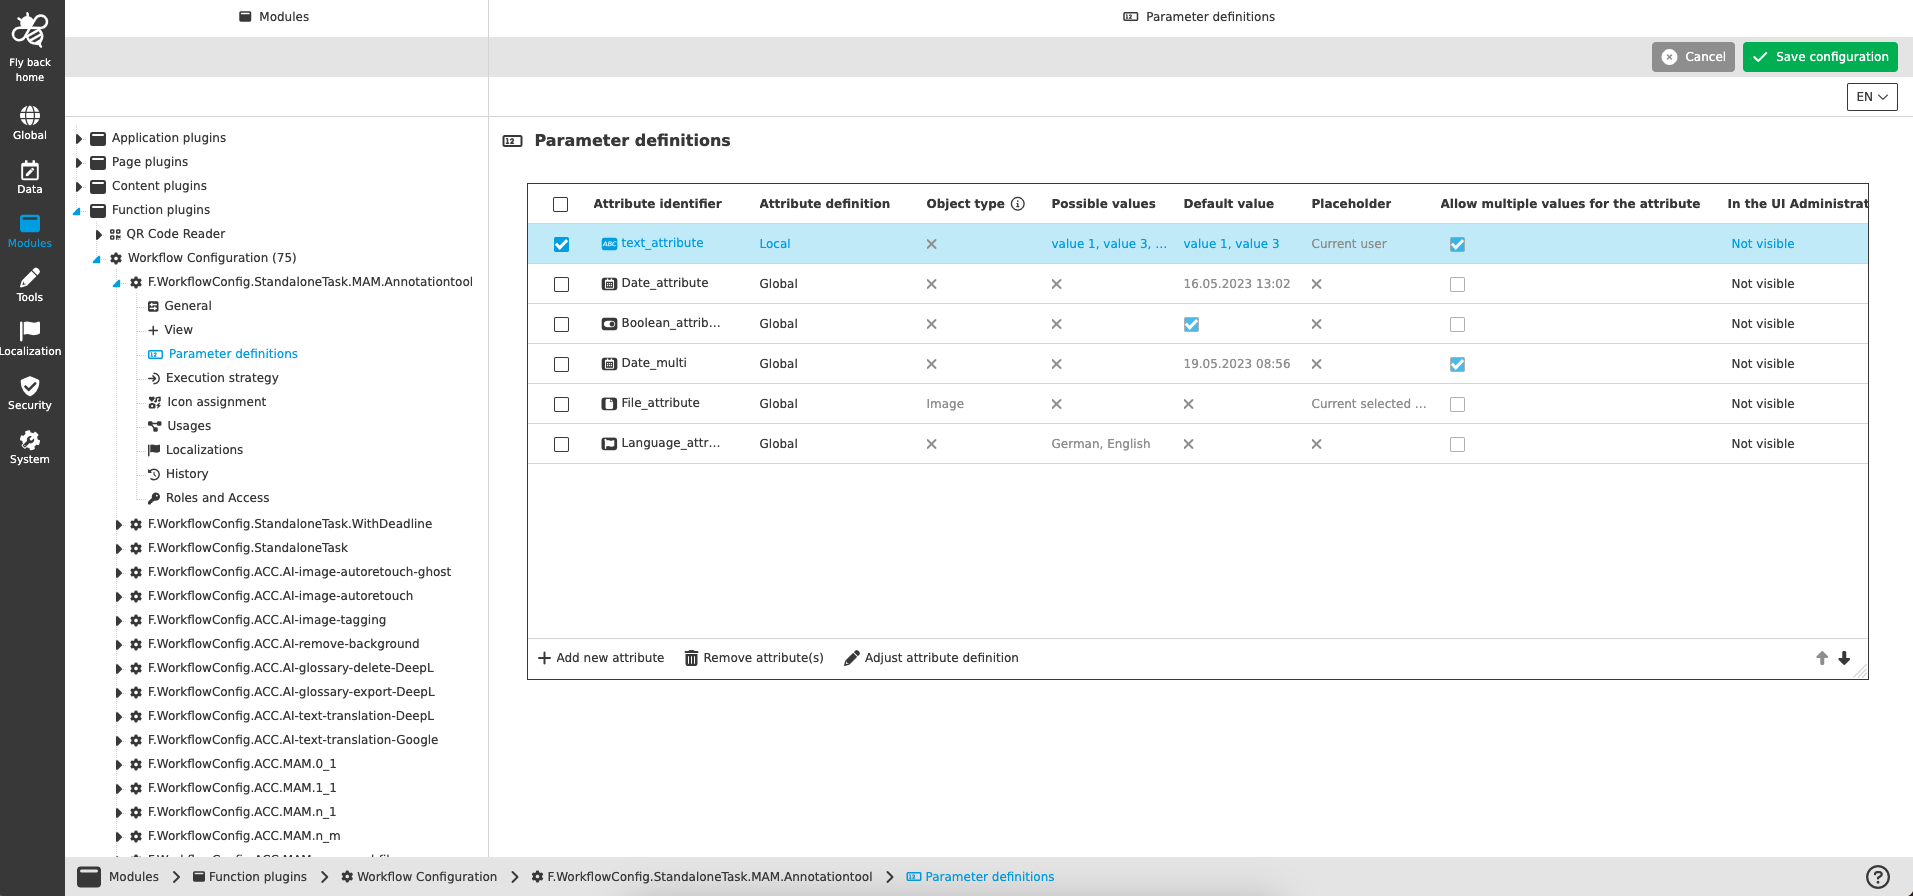Select the Modules header tab

point(275,17)
